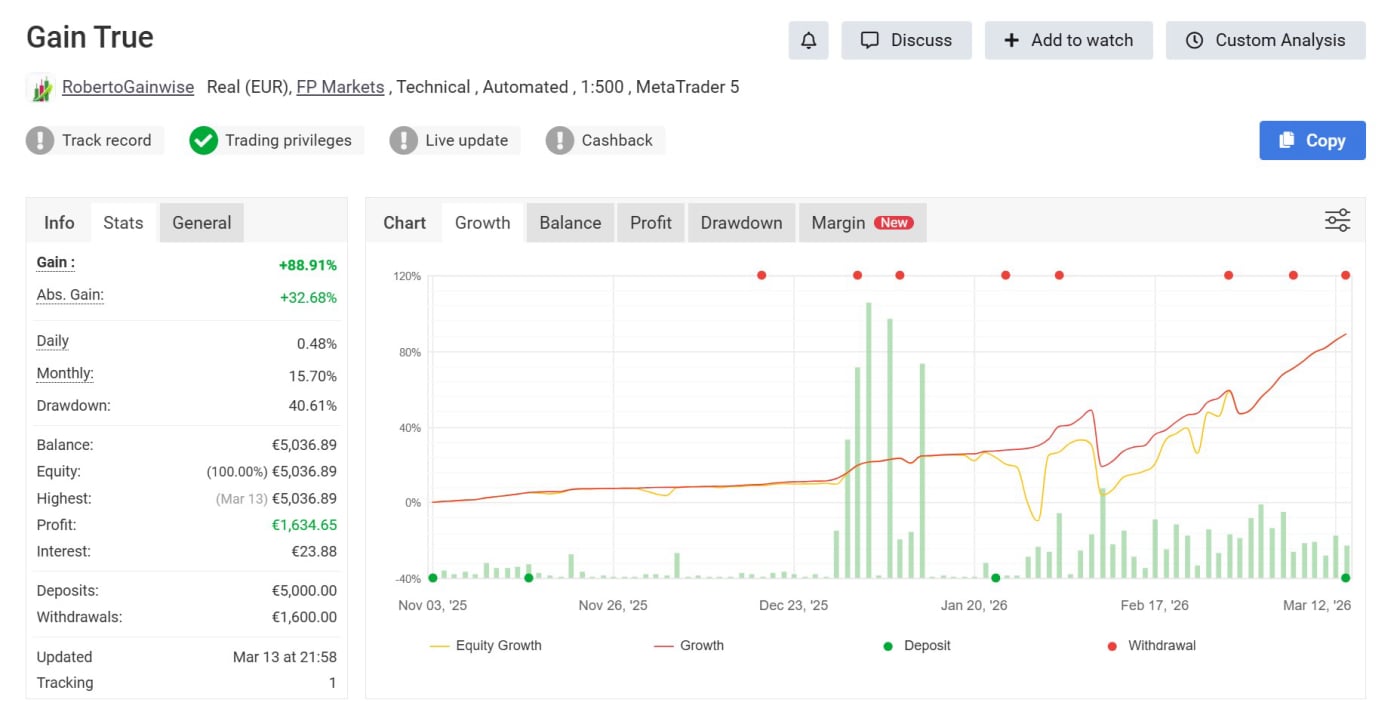Click the Live update status icon
This screenshot has width=1400, height=709.
pyautogui.click(x=403, y=140)
